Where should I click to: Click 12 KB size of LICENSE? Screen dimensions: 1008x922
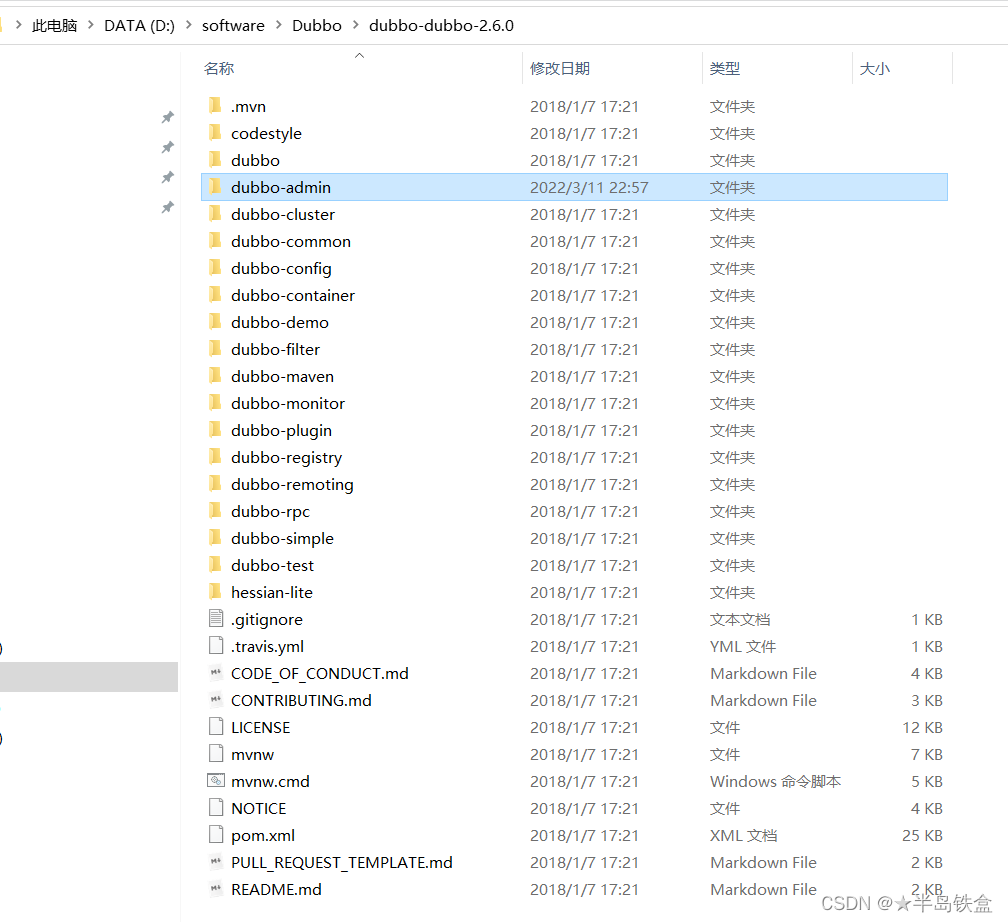tap(922, 727)
